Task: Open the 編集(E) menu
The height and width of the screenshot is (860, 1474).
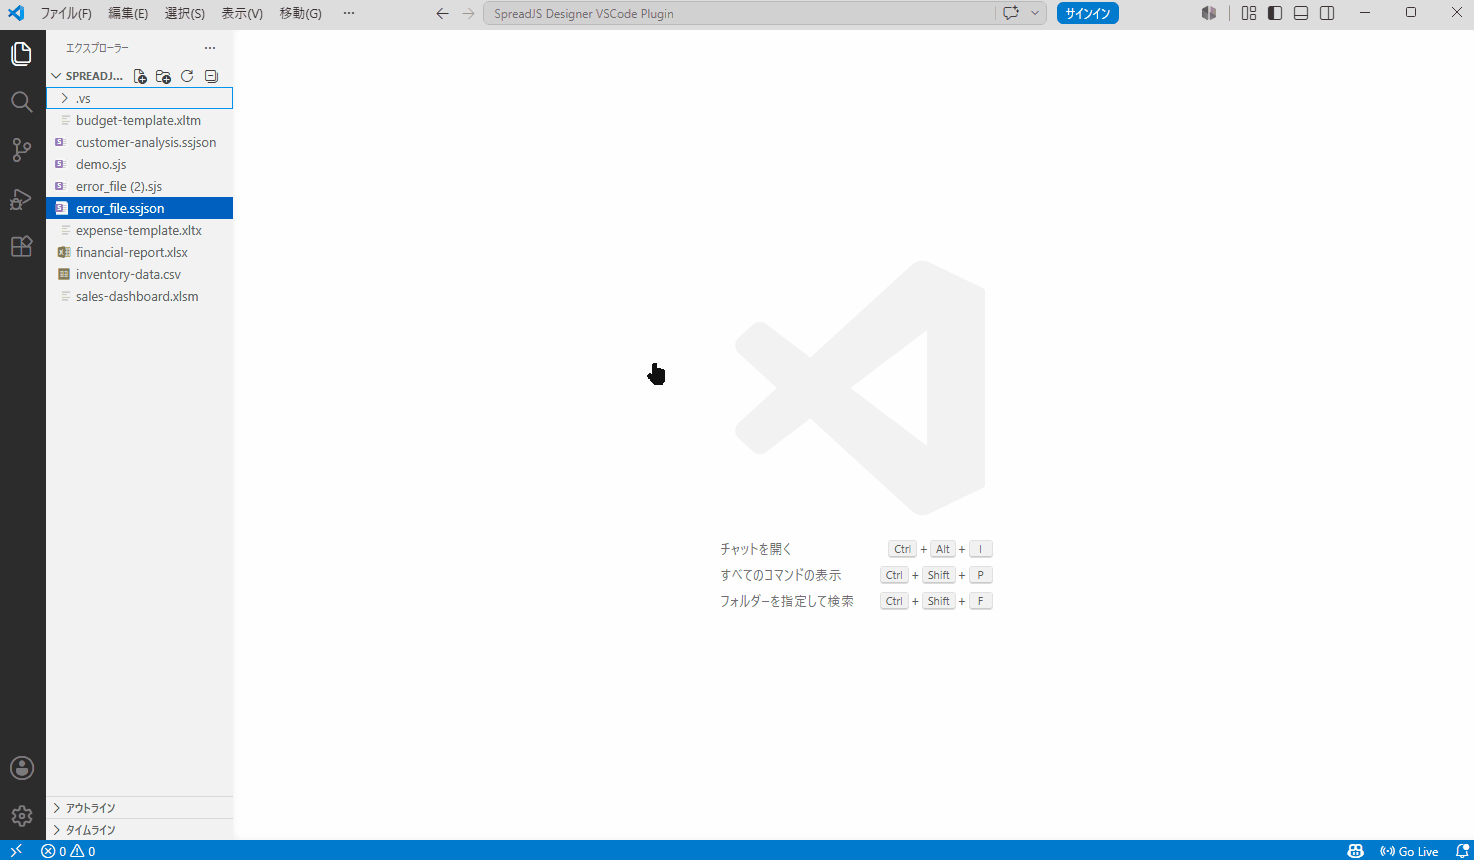Action: point(128,13)
